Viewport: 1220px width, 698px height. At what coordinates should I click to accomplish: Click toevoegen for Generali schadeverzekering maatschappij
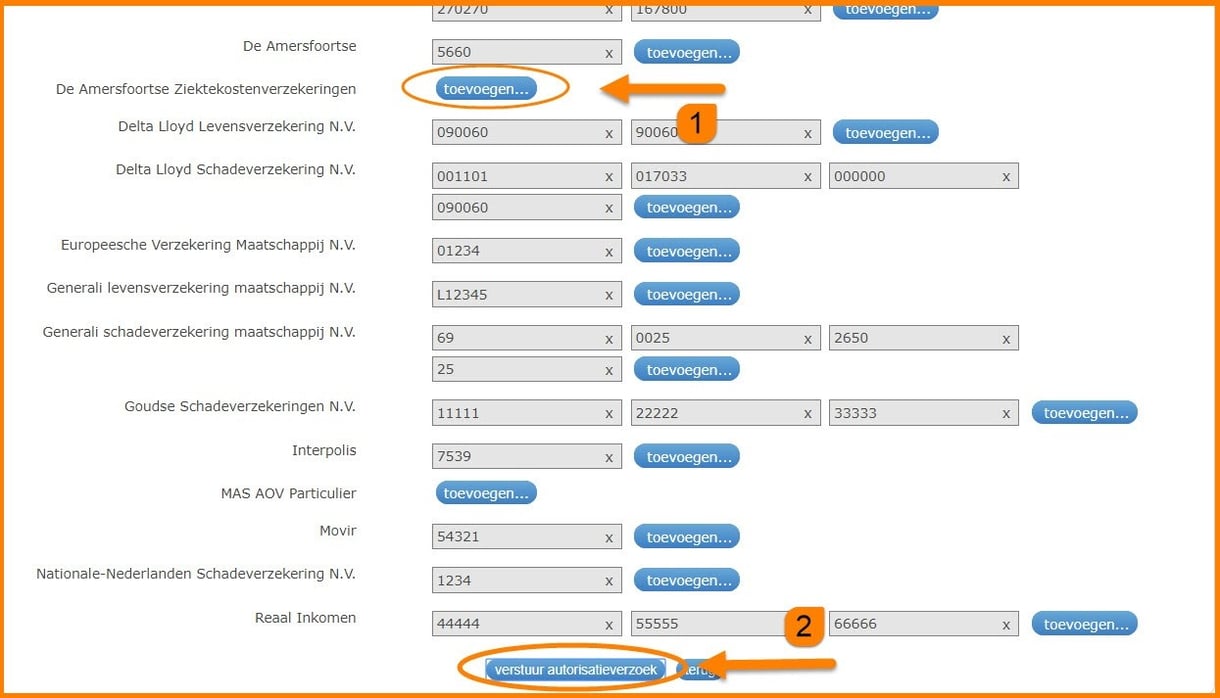(x=687, y=369)
